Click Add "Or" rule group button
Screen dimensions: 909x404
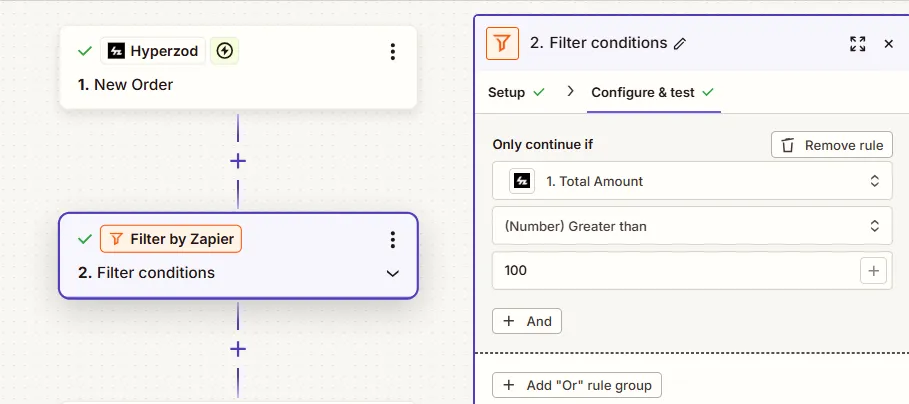577,385
